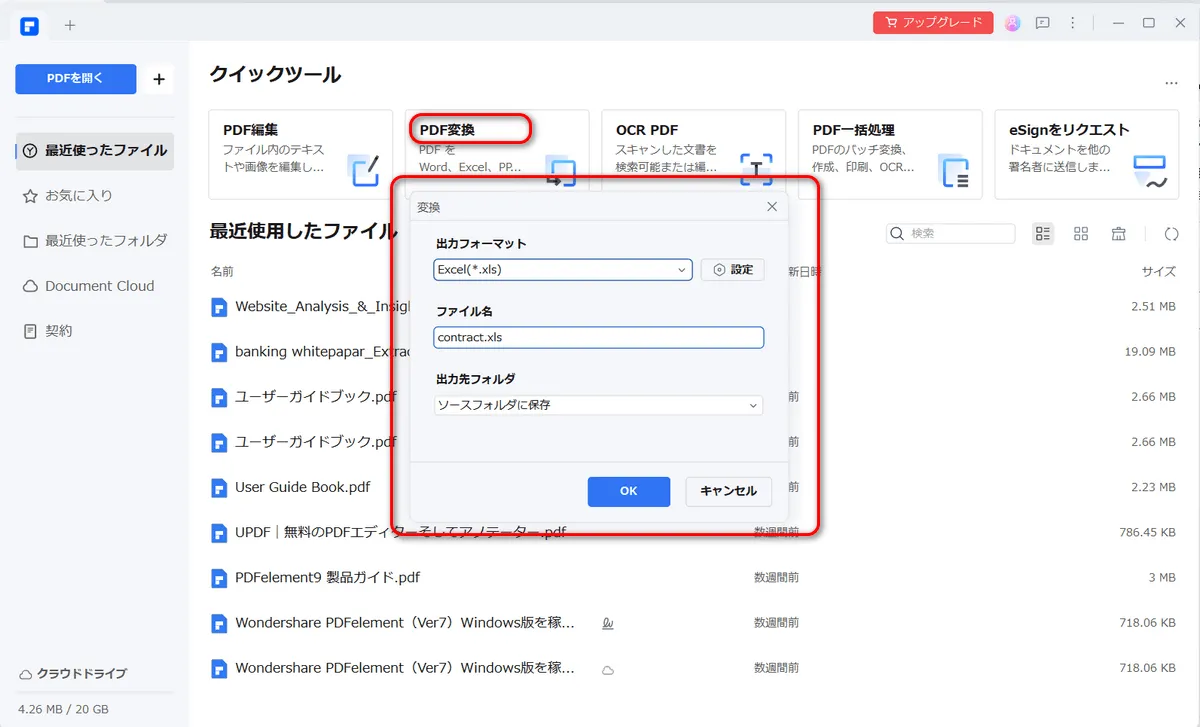Open the PDF一括処理 quick tool card

coord(890,154)
